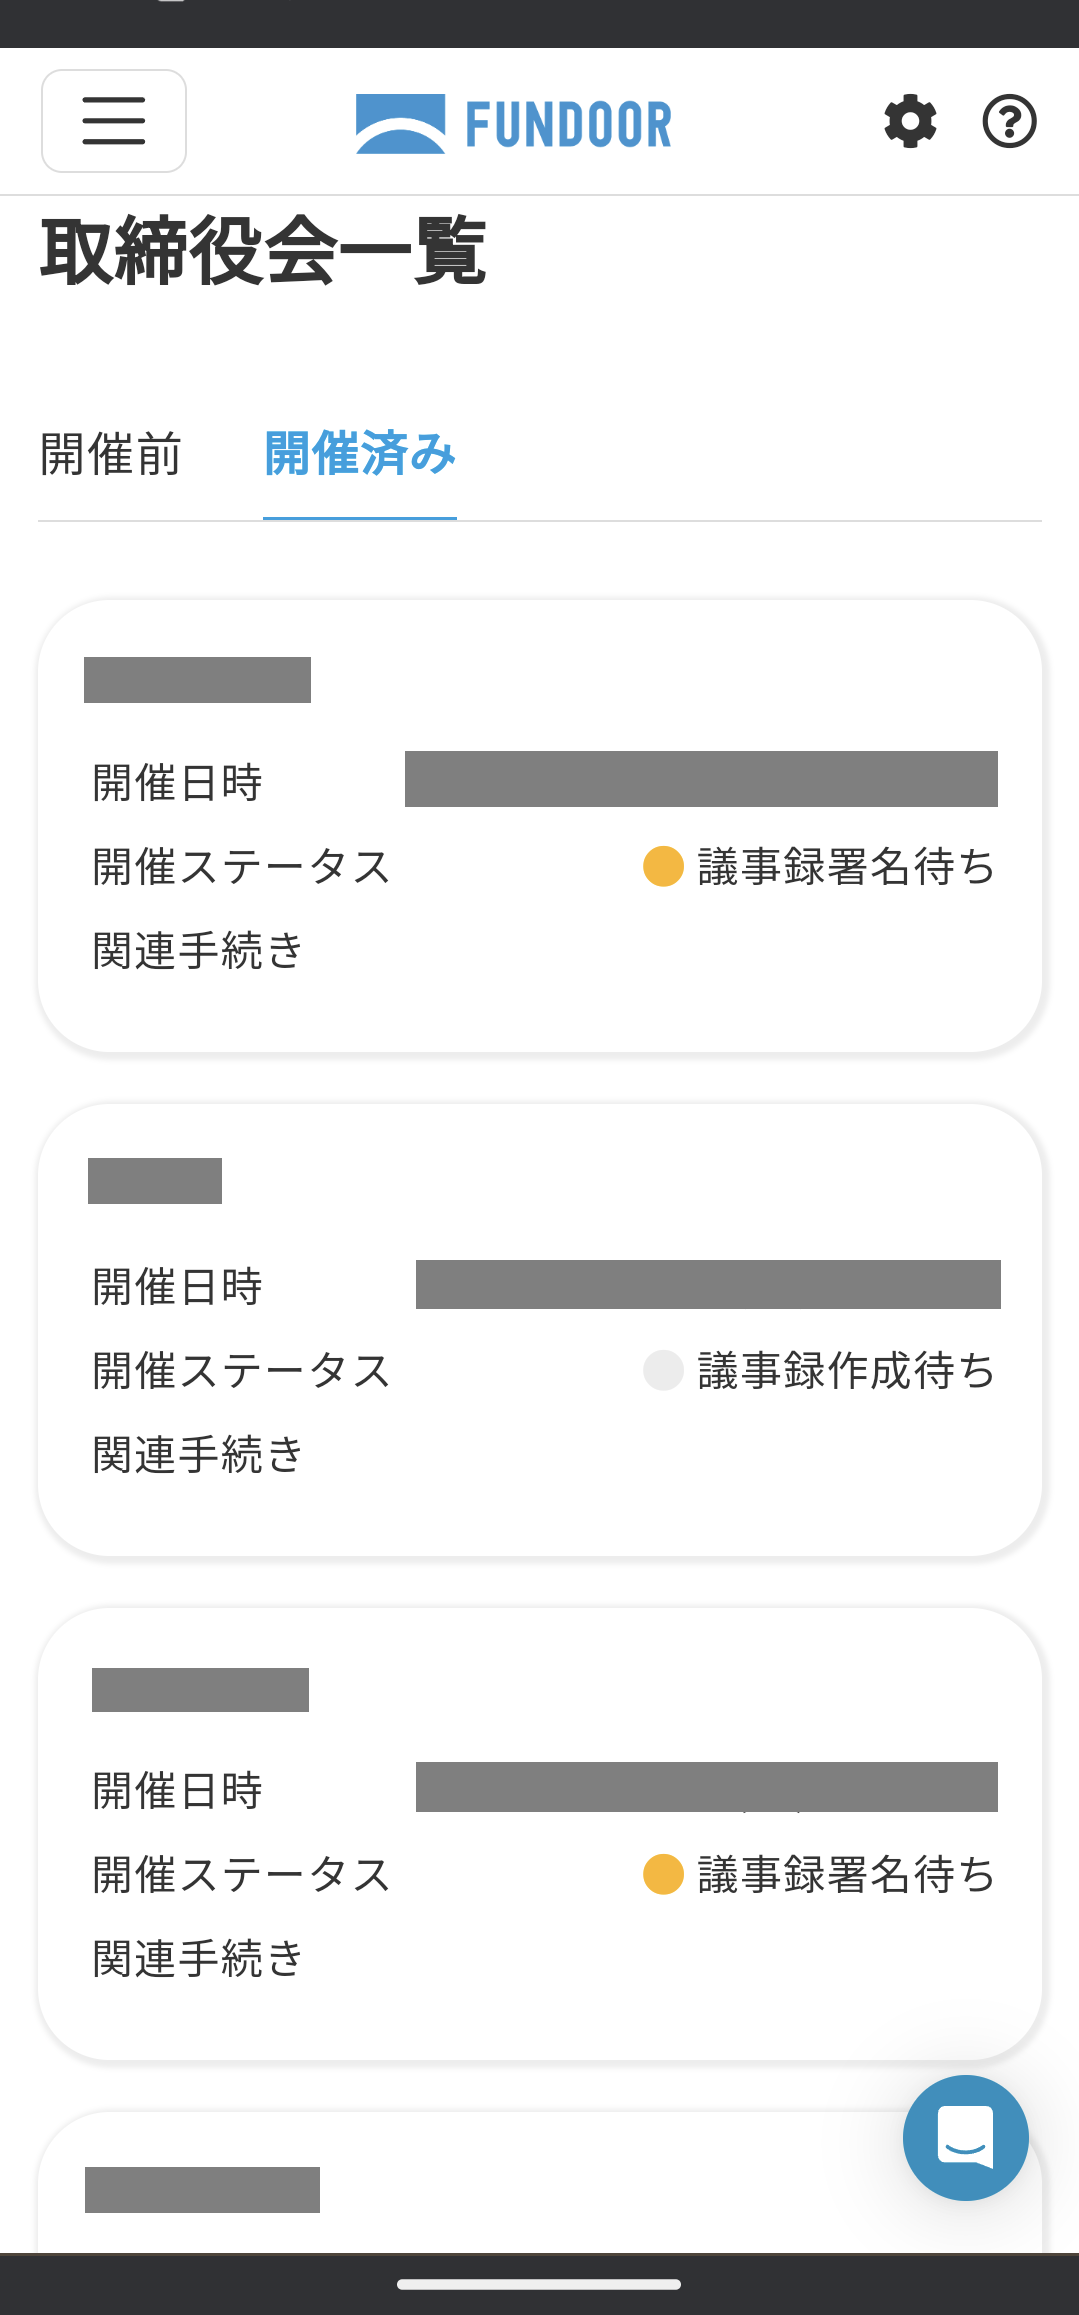Click the FUNDOOR logo
The width and height of the screenshot is (1079, 2315).
click(x=514, y=124)
